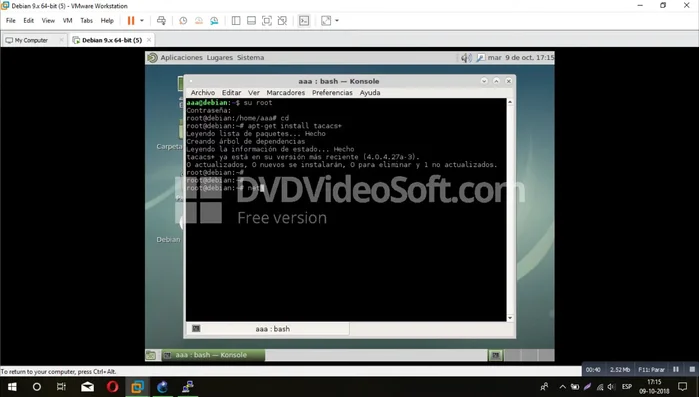Open the VMware View menu

(48, 20)
